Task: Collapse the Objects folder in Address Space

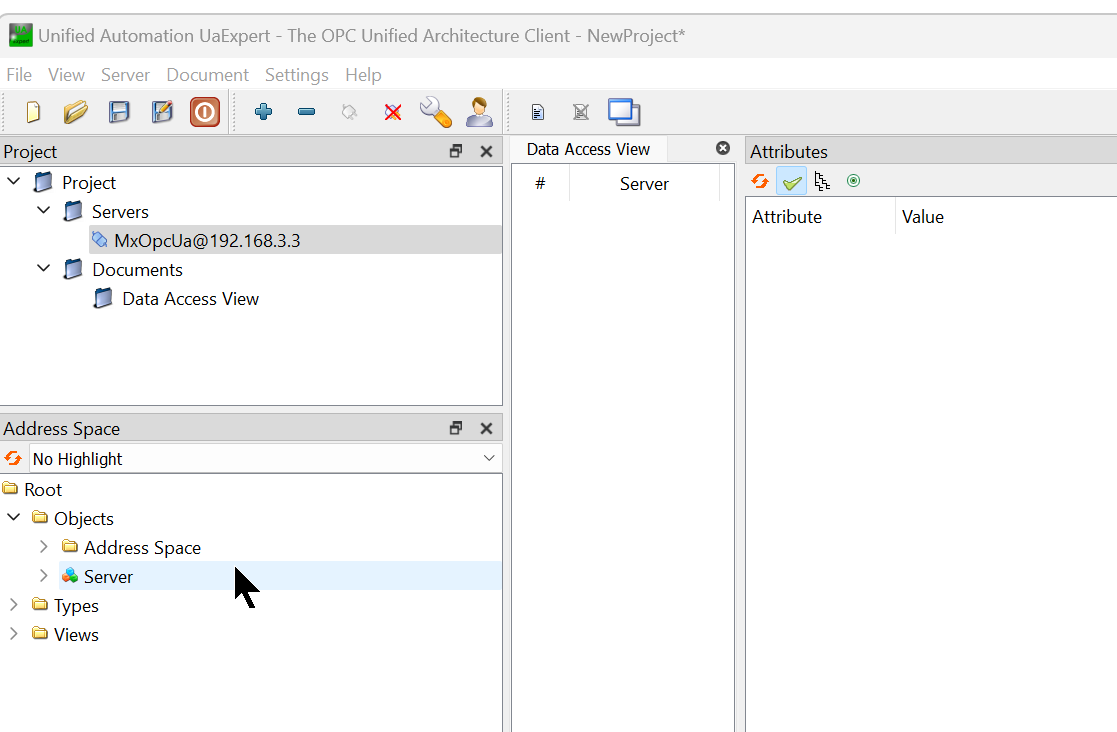Action: point(14,517)
